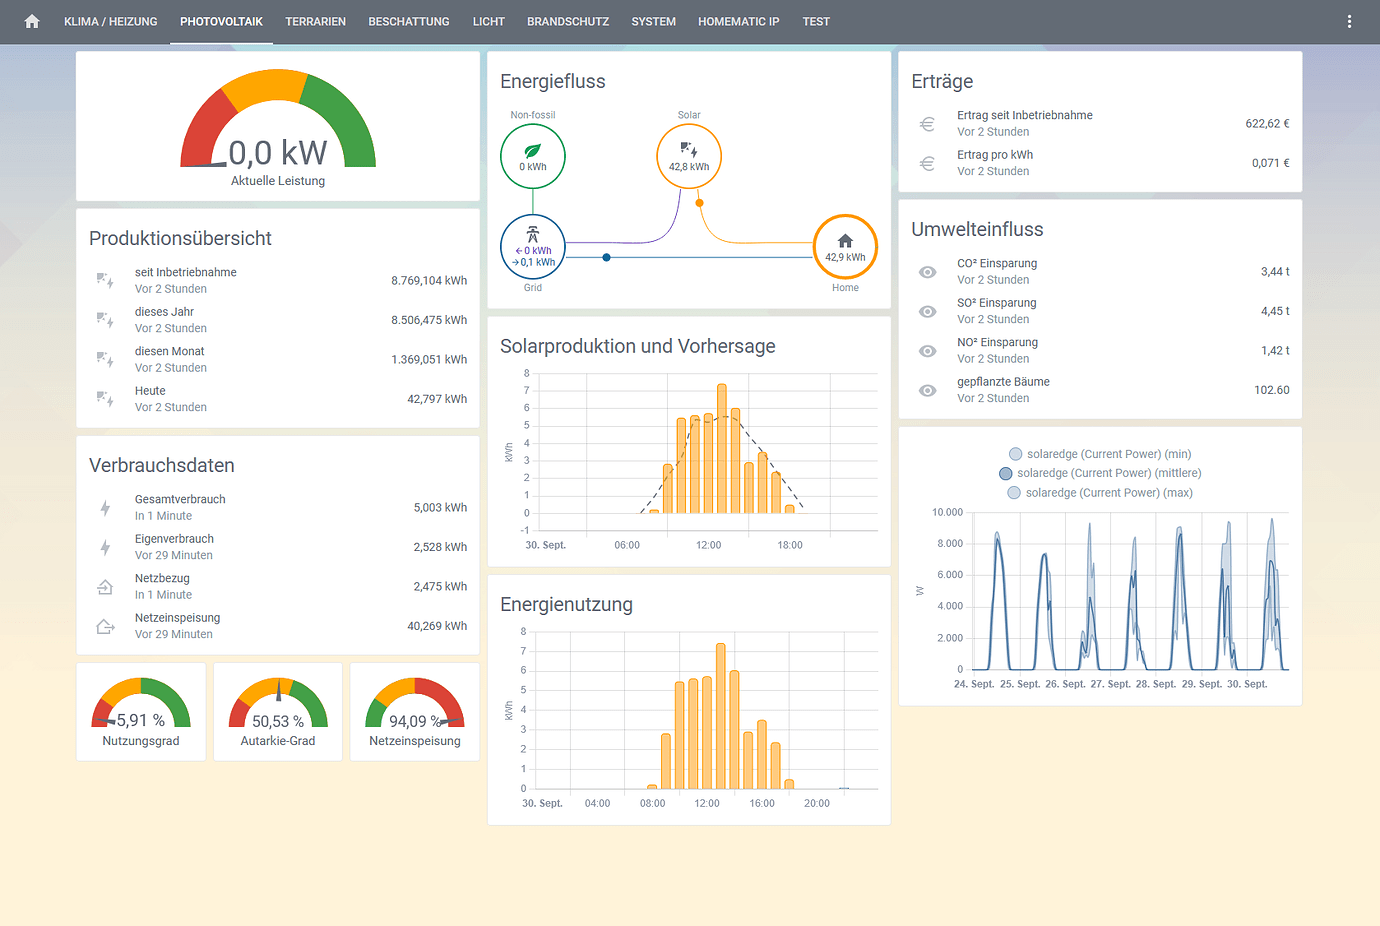Click the 40,269 kWh Netzeinspeisung value
The image size is (1380, 926).
tap(437, 626)
